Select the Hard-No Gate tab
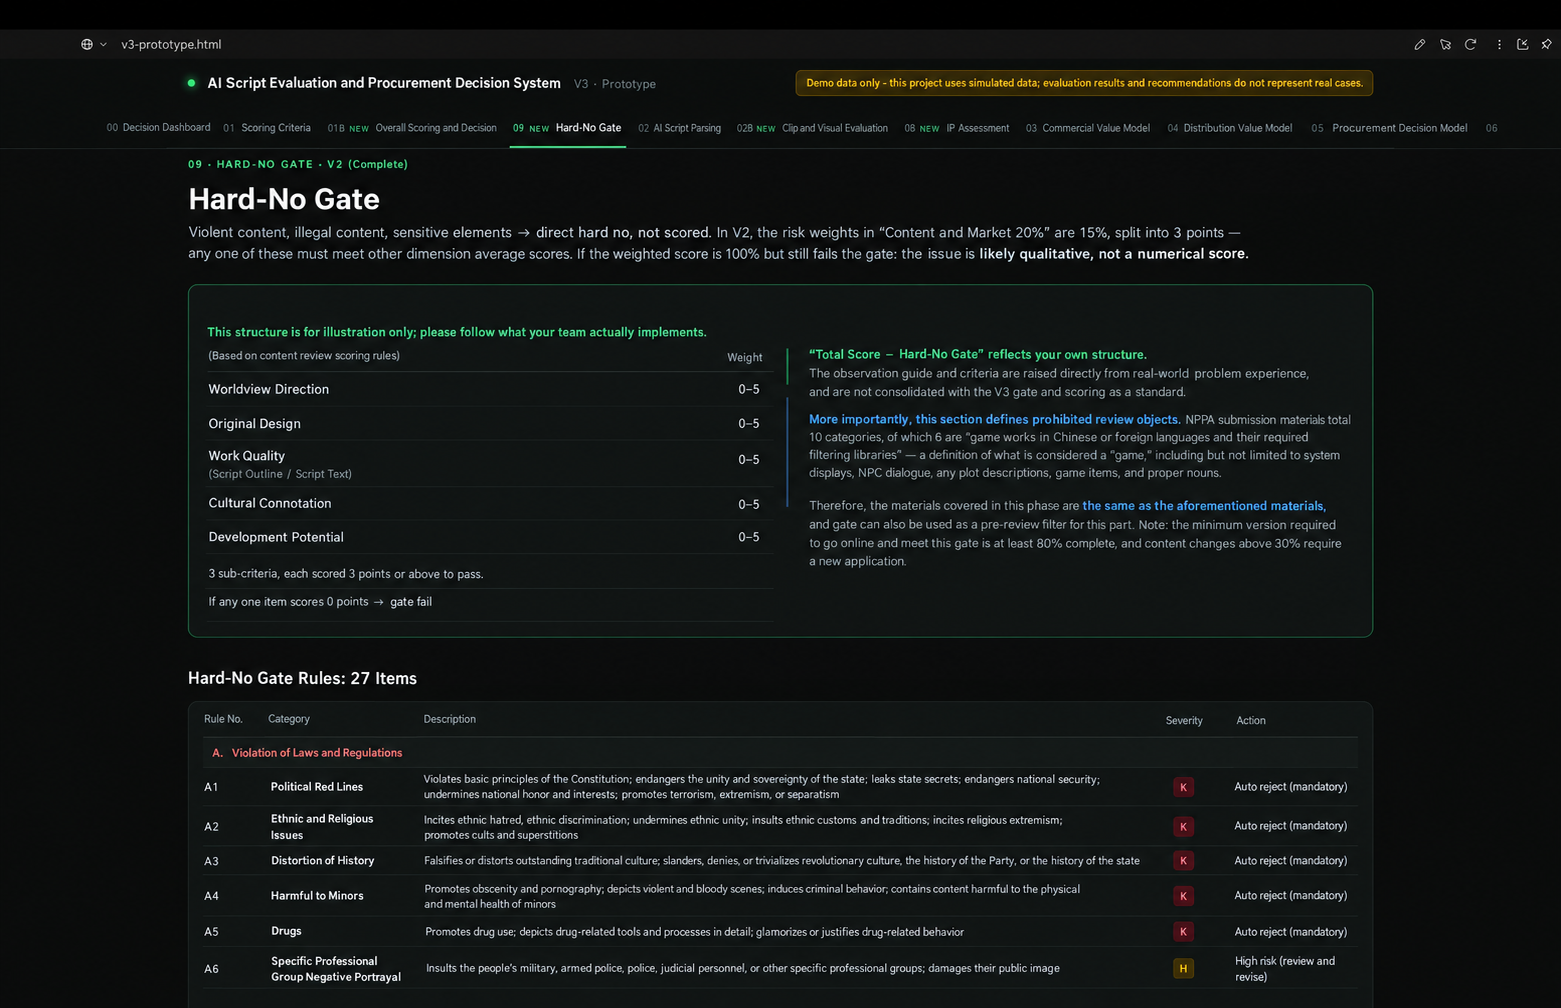Viewport: 1561px width, 1008px height. coord(567,128)
